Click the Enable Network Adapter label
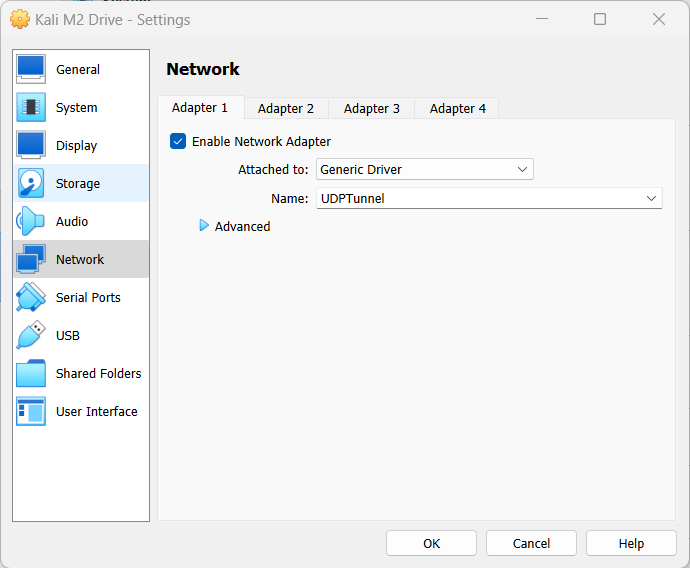Viewport: 690px width, 568px height. tap(261, 142)
